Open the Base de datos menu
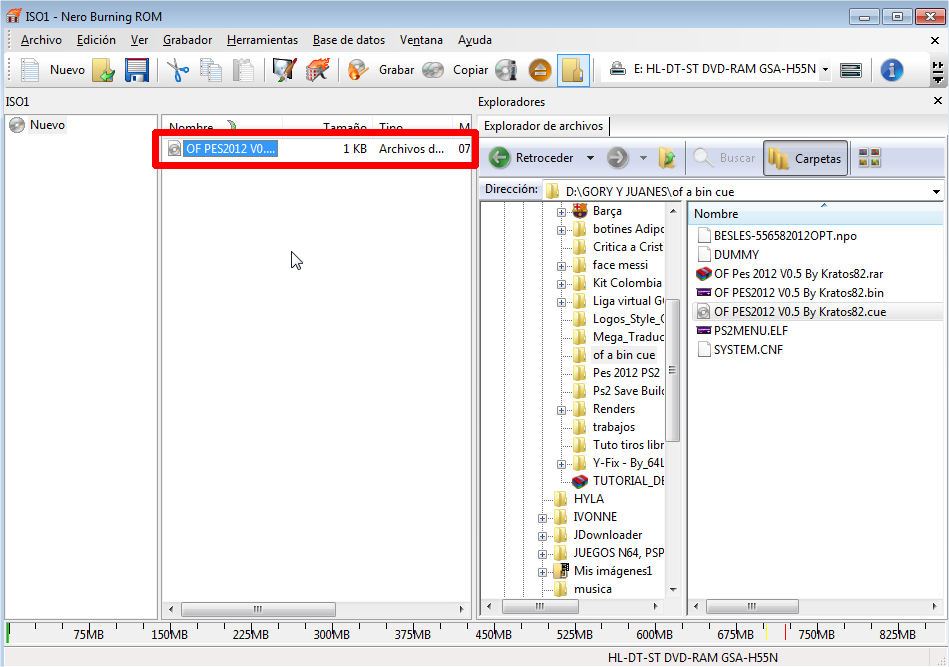Image resolution: width=949 pixels, height=667 pixels. (x=349, y=40)
